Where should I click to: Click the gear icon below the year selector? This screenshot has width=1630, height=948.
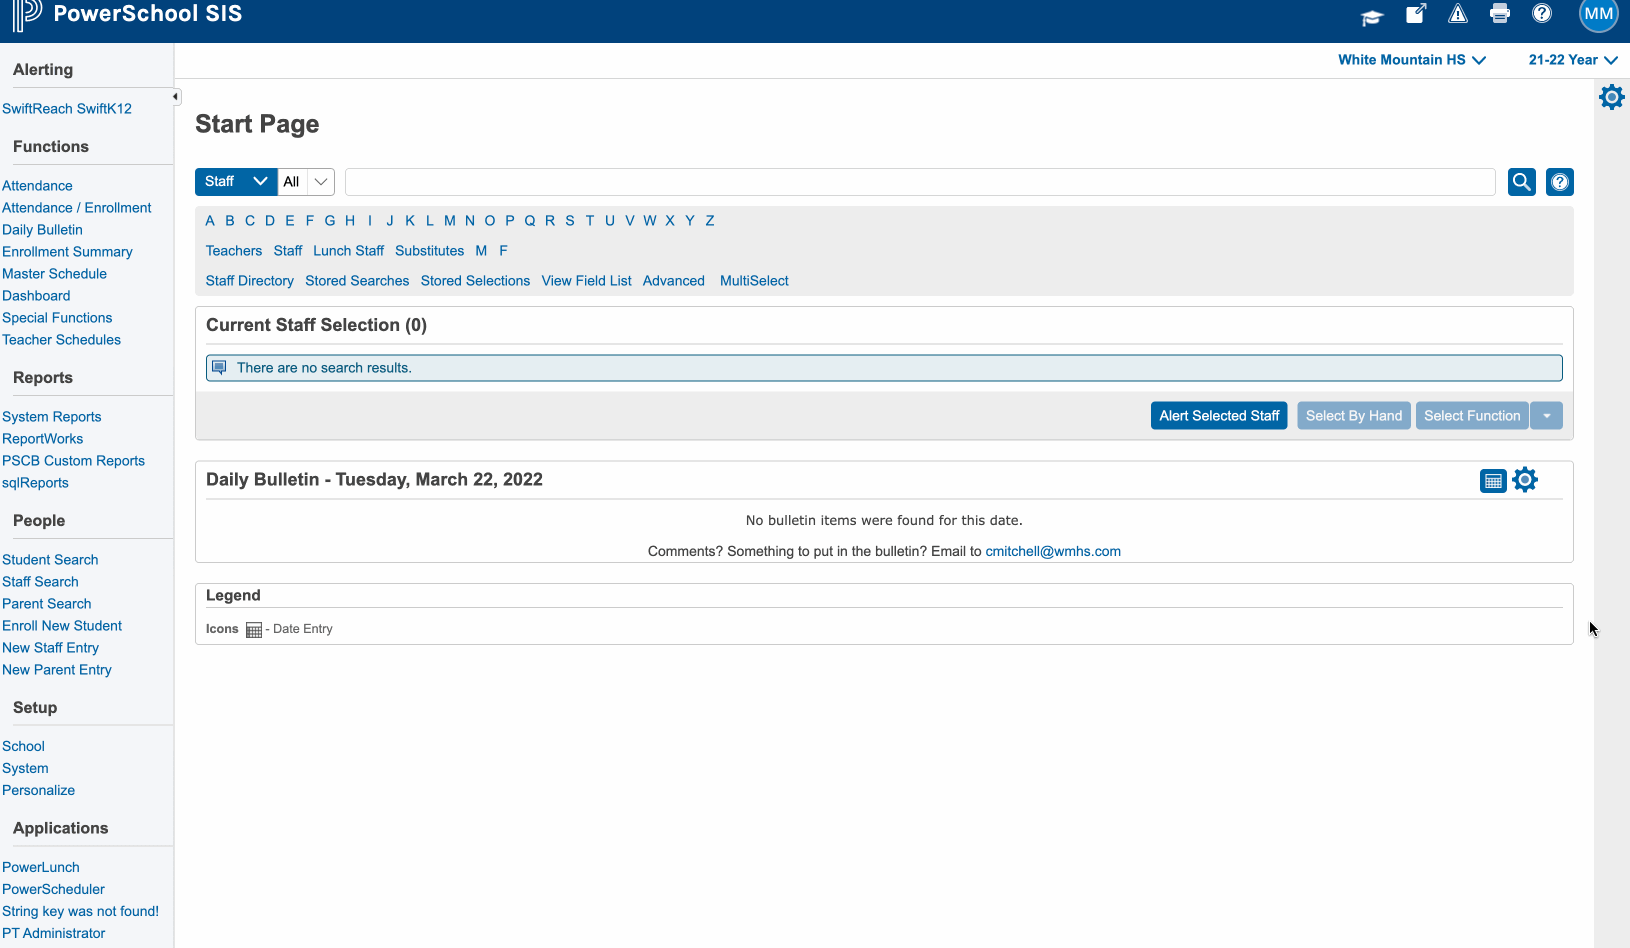[1612, 97]
